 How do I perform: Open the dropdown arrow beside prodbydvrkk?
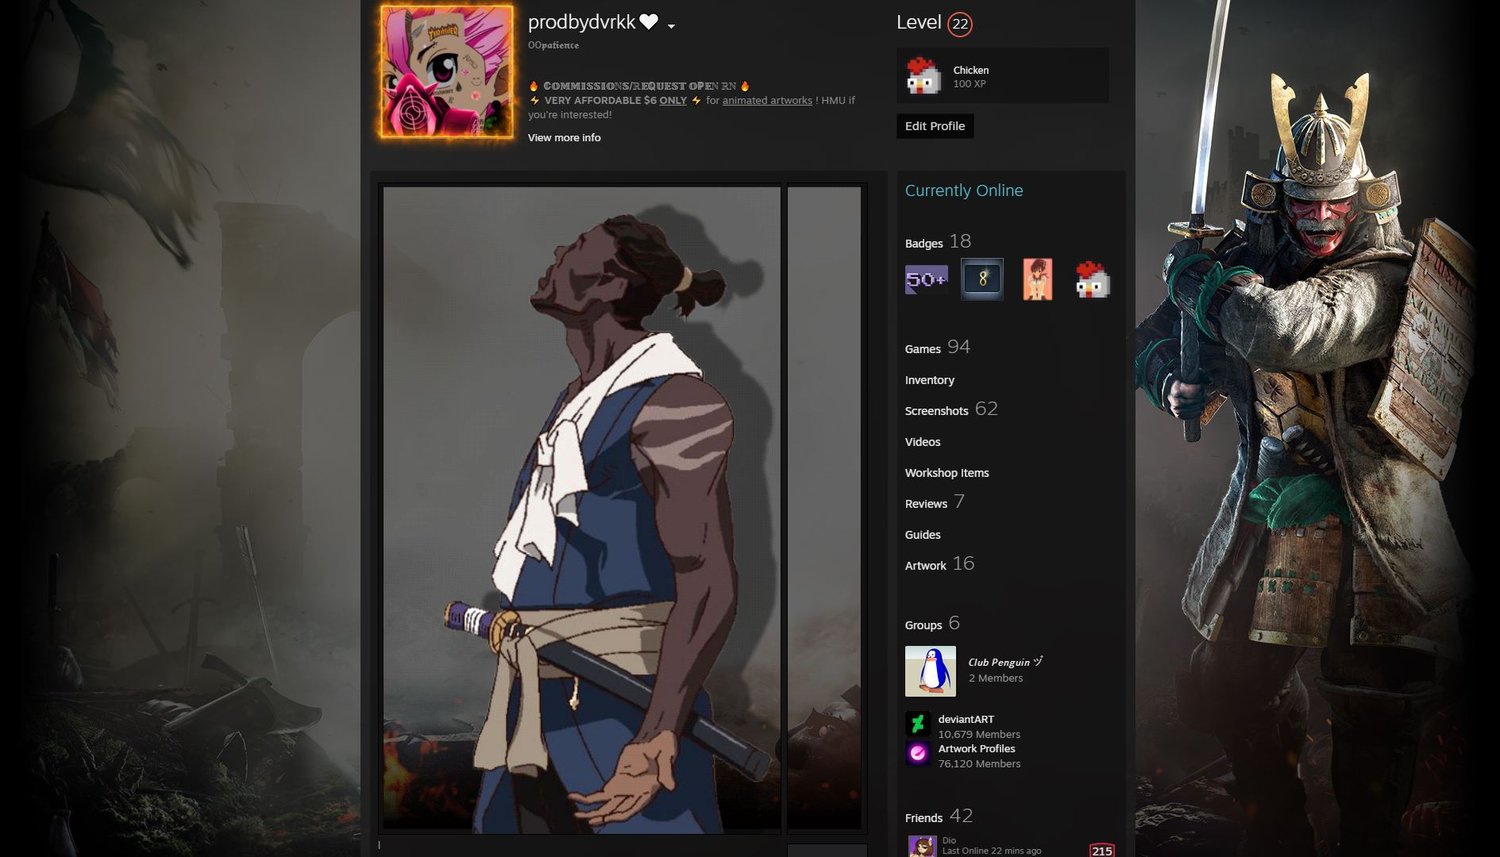[671, 26]
